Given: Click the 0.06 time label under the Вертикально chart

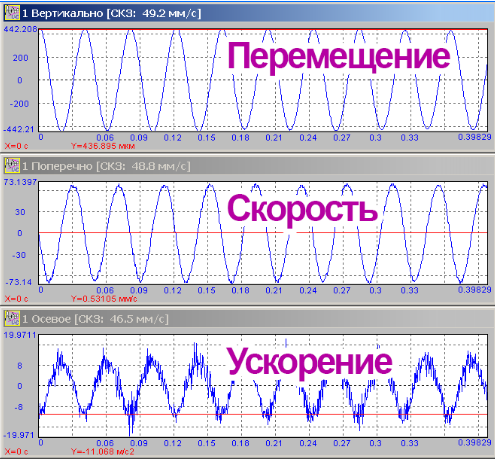Looking at the screenshot, I should point(105,137).
